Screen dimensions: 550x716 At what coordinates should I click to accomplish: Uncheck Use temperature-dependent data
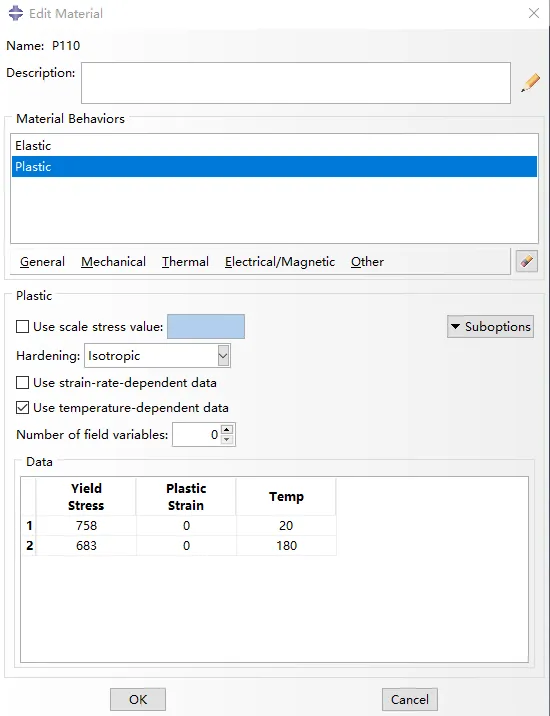(x=22, y=407)
